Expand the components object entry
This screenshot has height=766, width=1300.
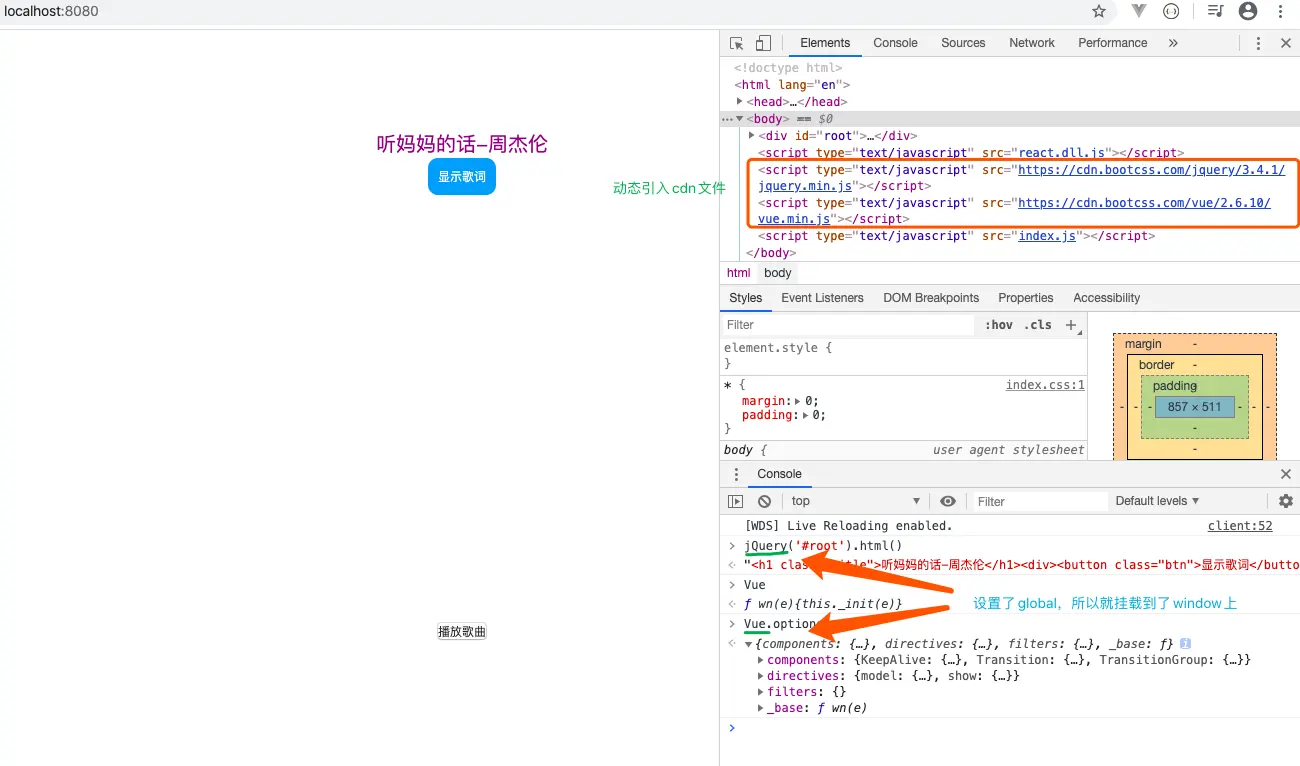pyautogui.click(x=761, y=660)
